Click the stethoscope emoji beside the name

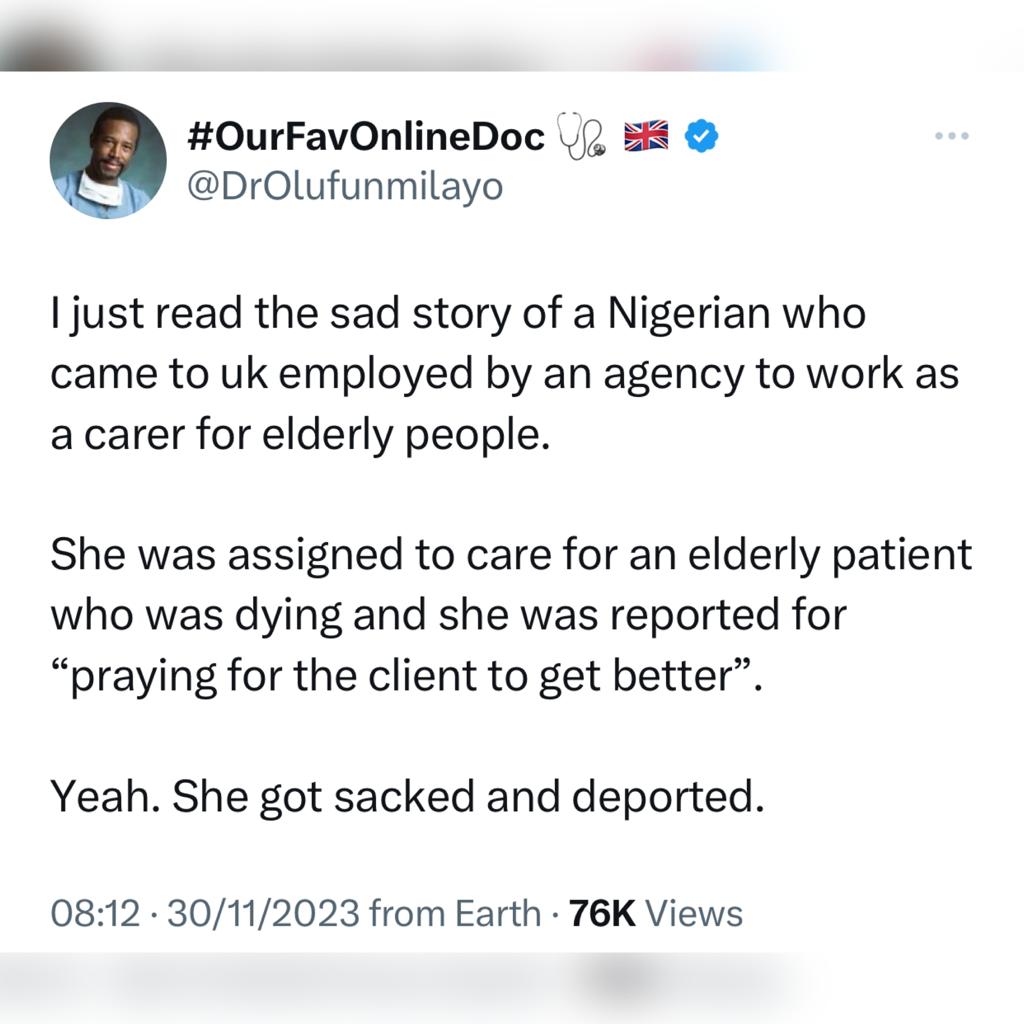(x=584, y=138)
